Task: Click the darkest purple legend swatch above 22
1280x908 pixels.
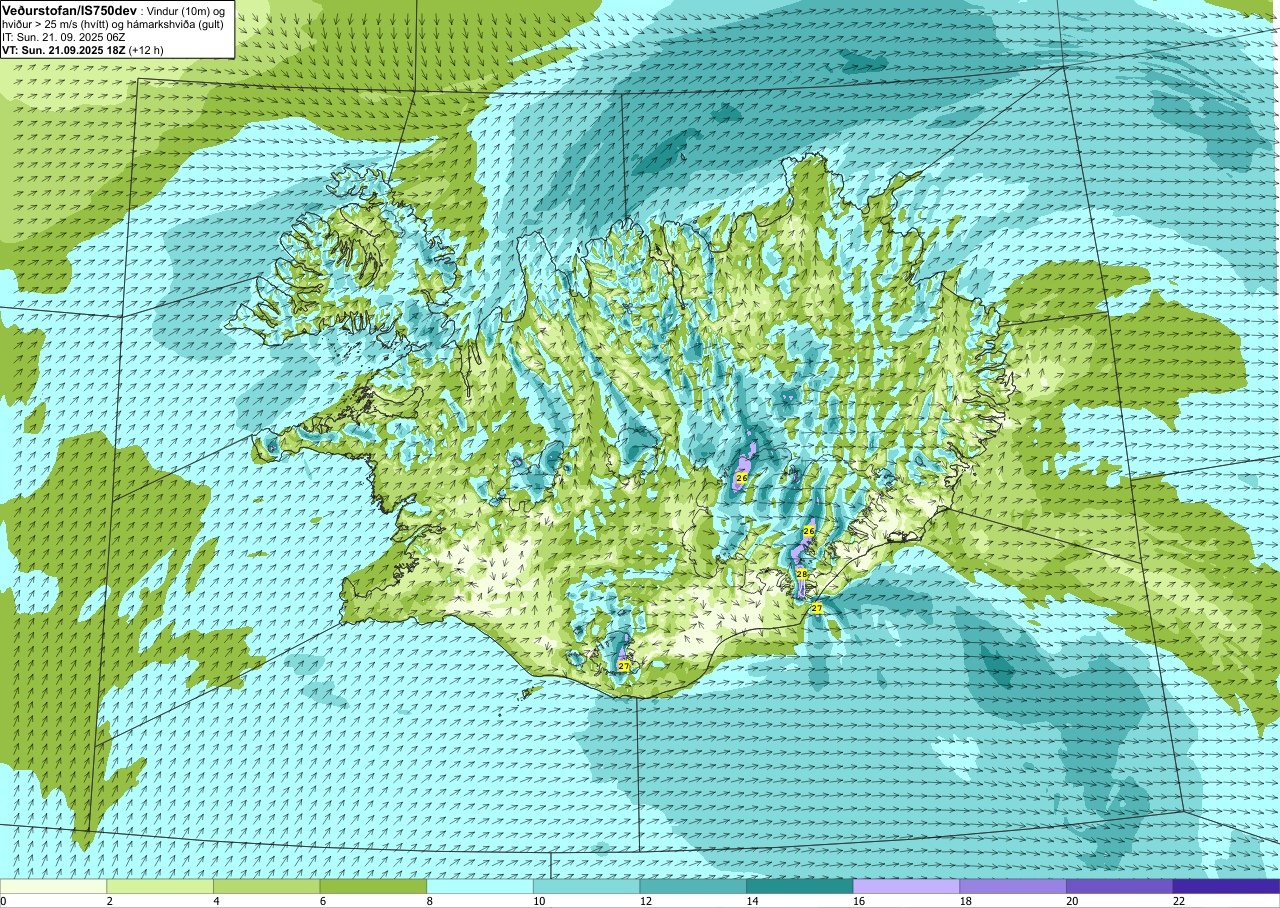Action: click(x=1226, y=886)
